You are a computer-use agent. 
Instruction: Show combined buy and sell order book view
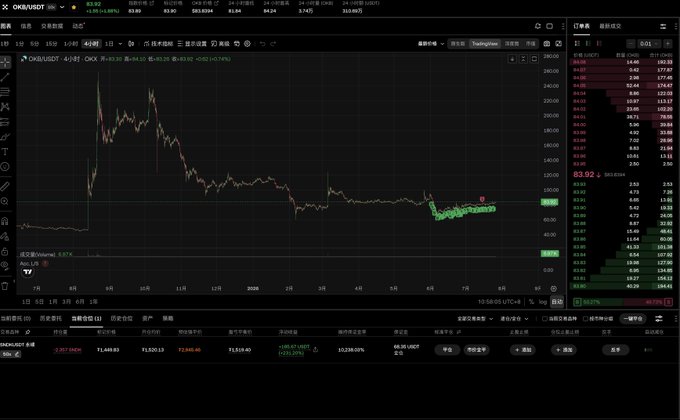click(x=577, y=43)
